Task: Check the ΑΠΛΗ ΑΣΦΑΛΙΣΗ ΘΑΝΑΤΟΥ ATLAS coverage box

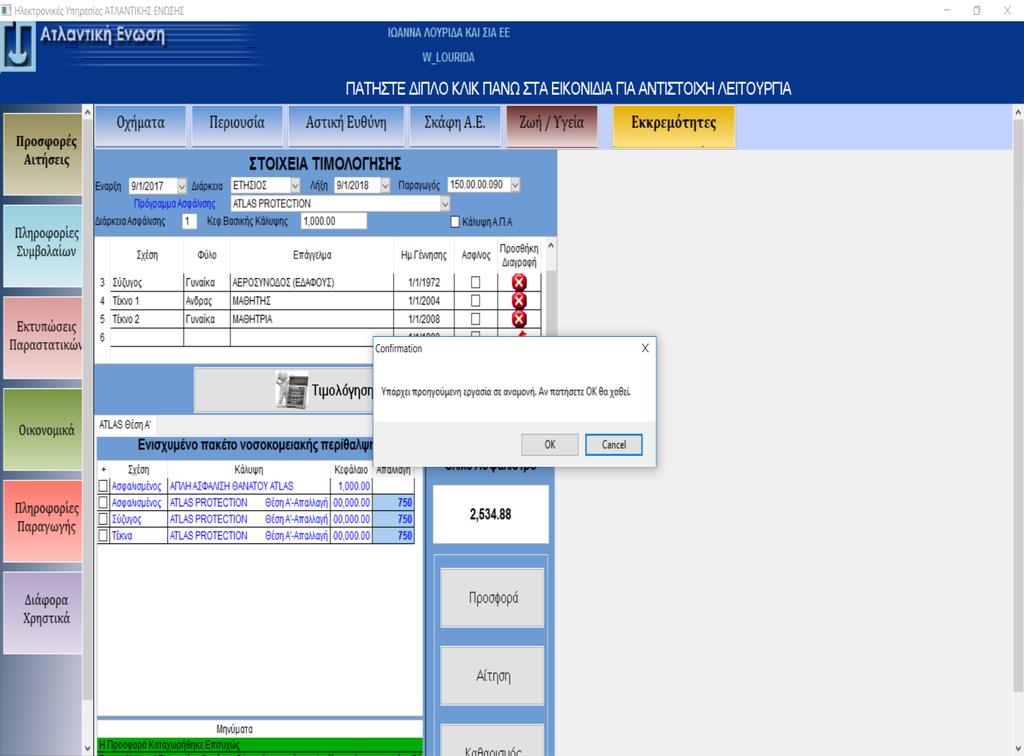Action: pos(103,486)
